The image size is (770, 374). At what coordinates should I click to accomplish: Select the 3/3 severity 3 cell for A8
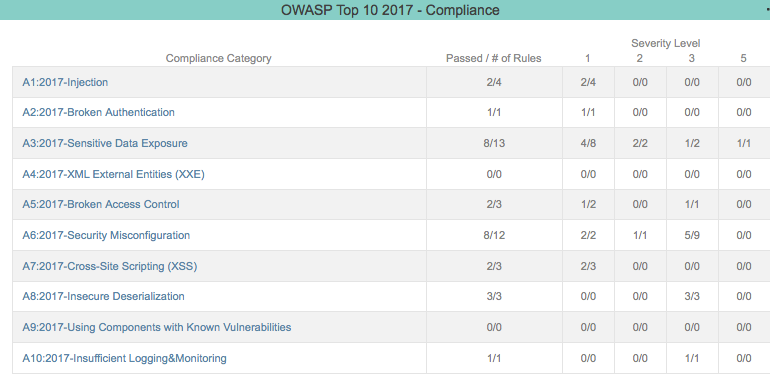pos(691,296)
